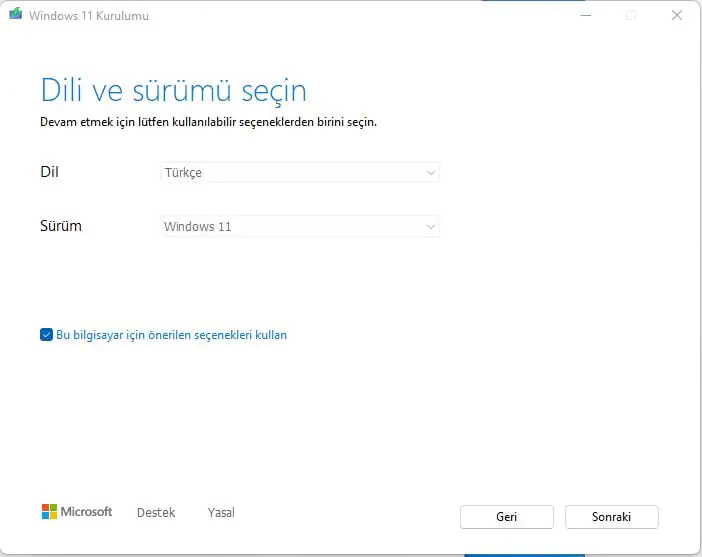The width and height of the screenshot is (702, 557).
Task: Open the Destek support link
Action: pyautogui.click(x=156, y=513)
